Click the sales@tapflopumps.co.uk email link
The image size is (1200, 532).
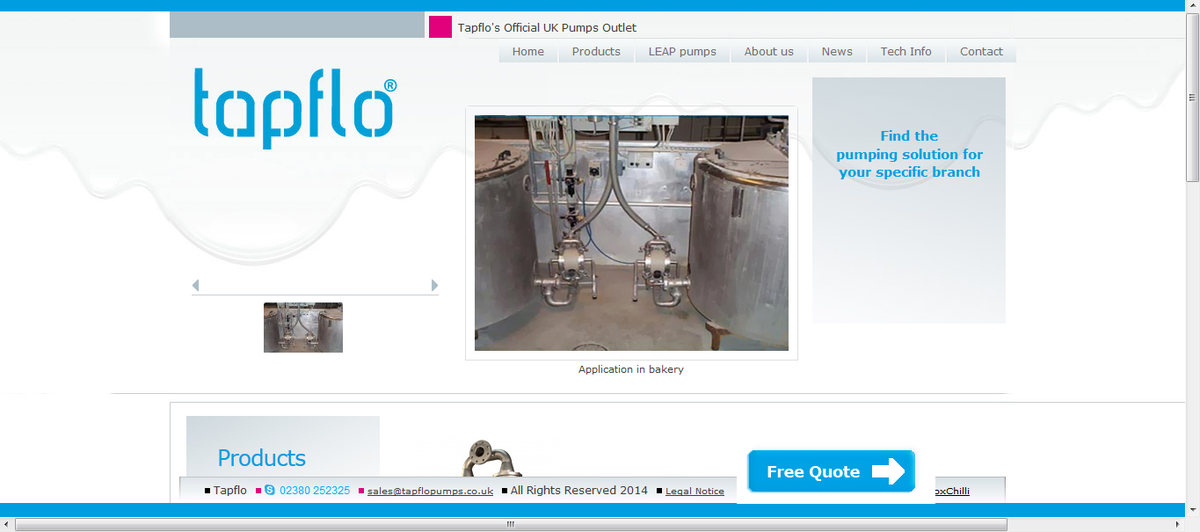[x=430, y=491]
